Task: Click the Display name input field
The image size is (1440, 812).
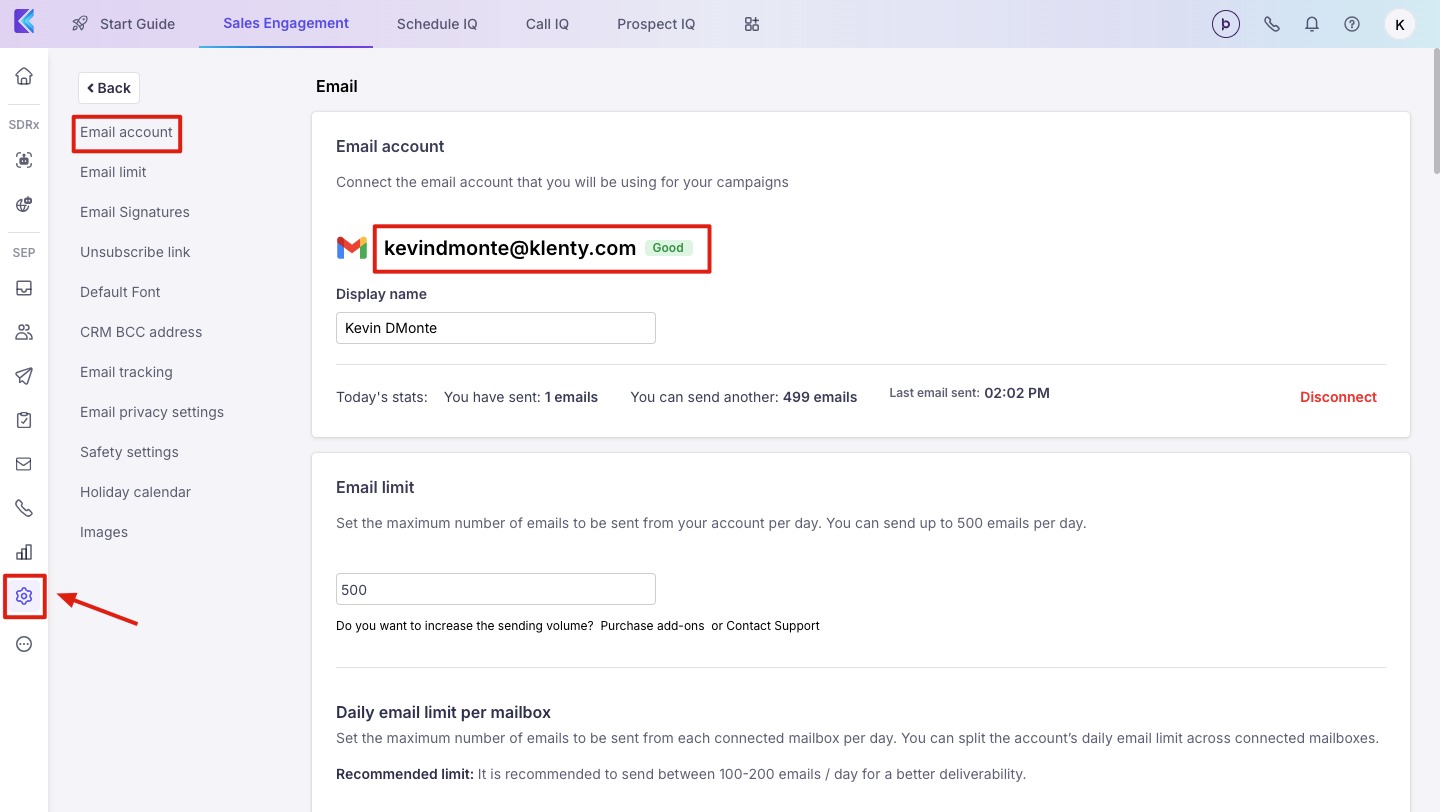Action: pos(496,328)
